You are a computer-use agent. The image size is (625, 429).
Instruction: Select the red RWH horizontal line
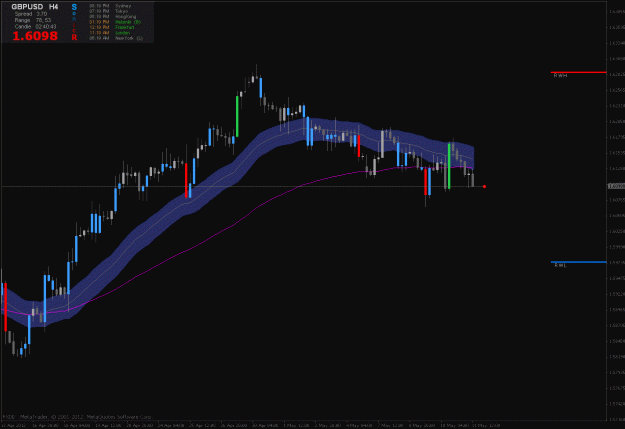click(578, 72)
